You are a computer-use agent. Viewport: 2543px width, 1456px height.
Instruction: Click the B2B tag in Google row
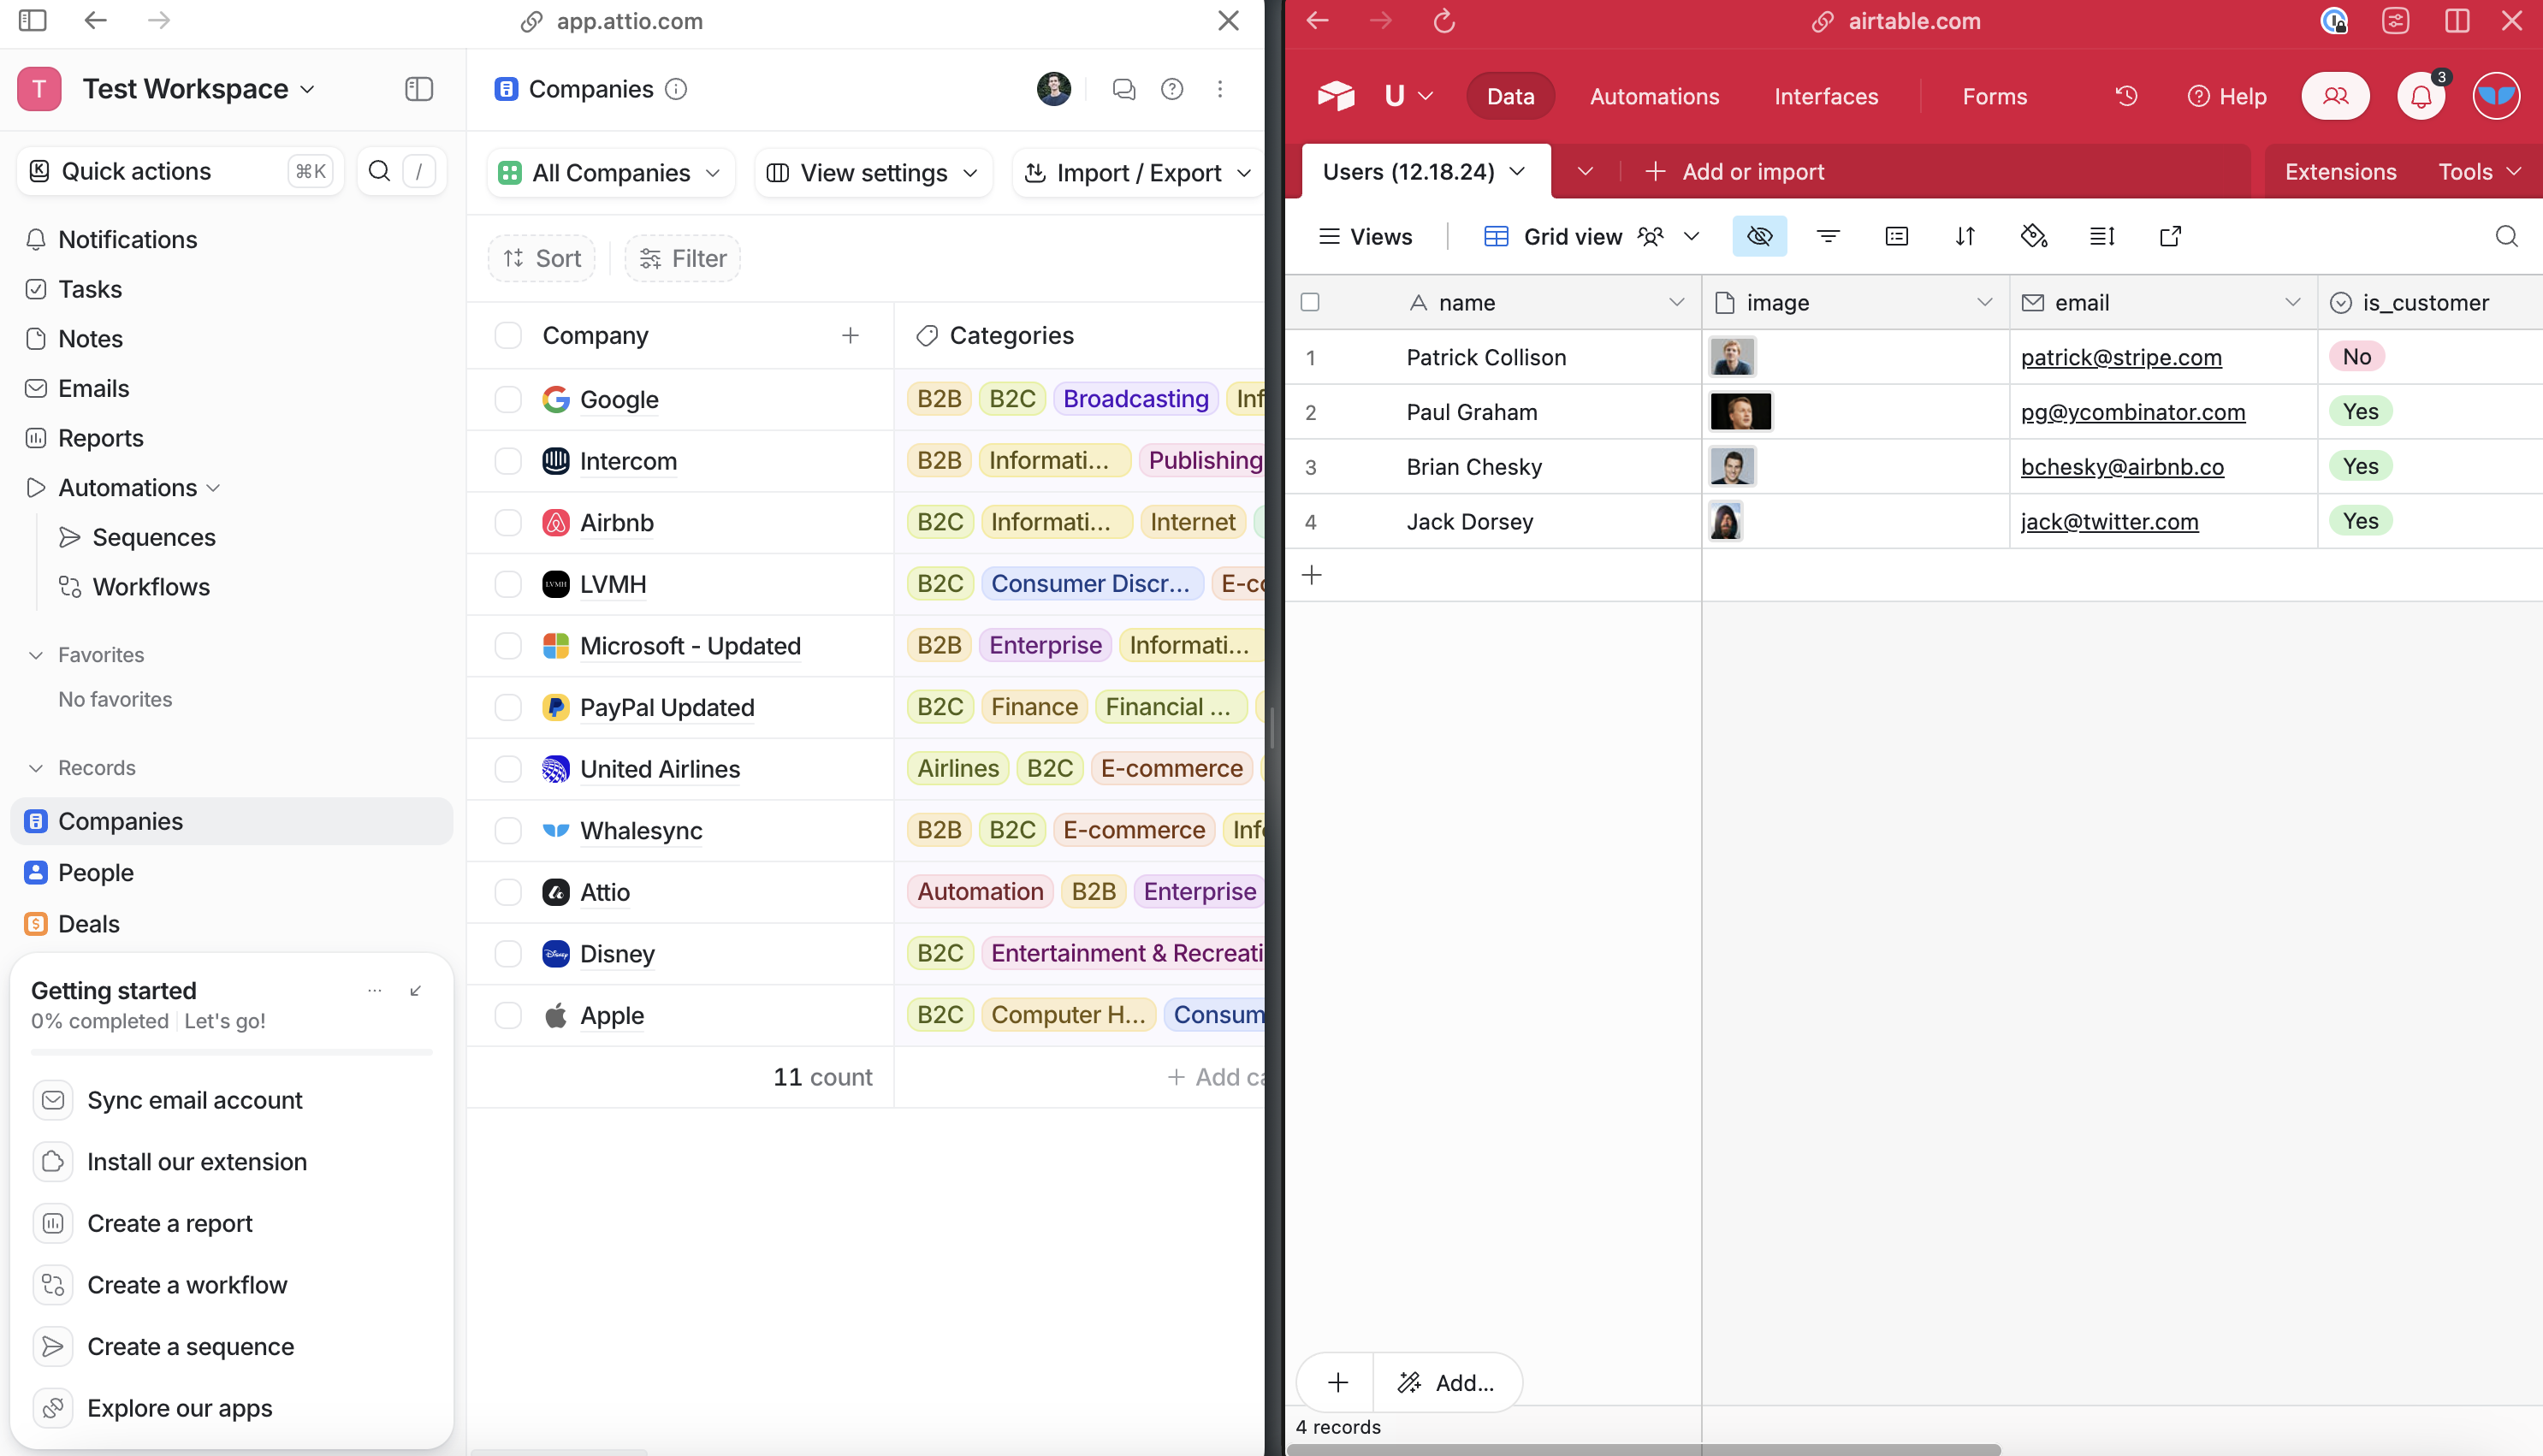point(939,399)
